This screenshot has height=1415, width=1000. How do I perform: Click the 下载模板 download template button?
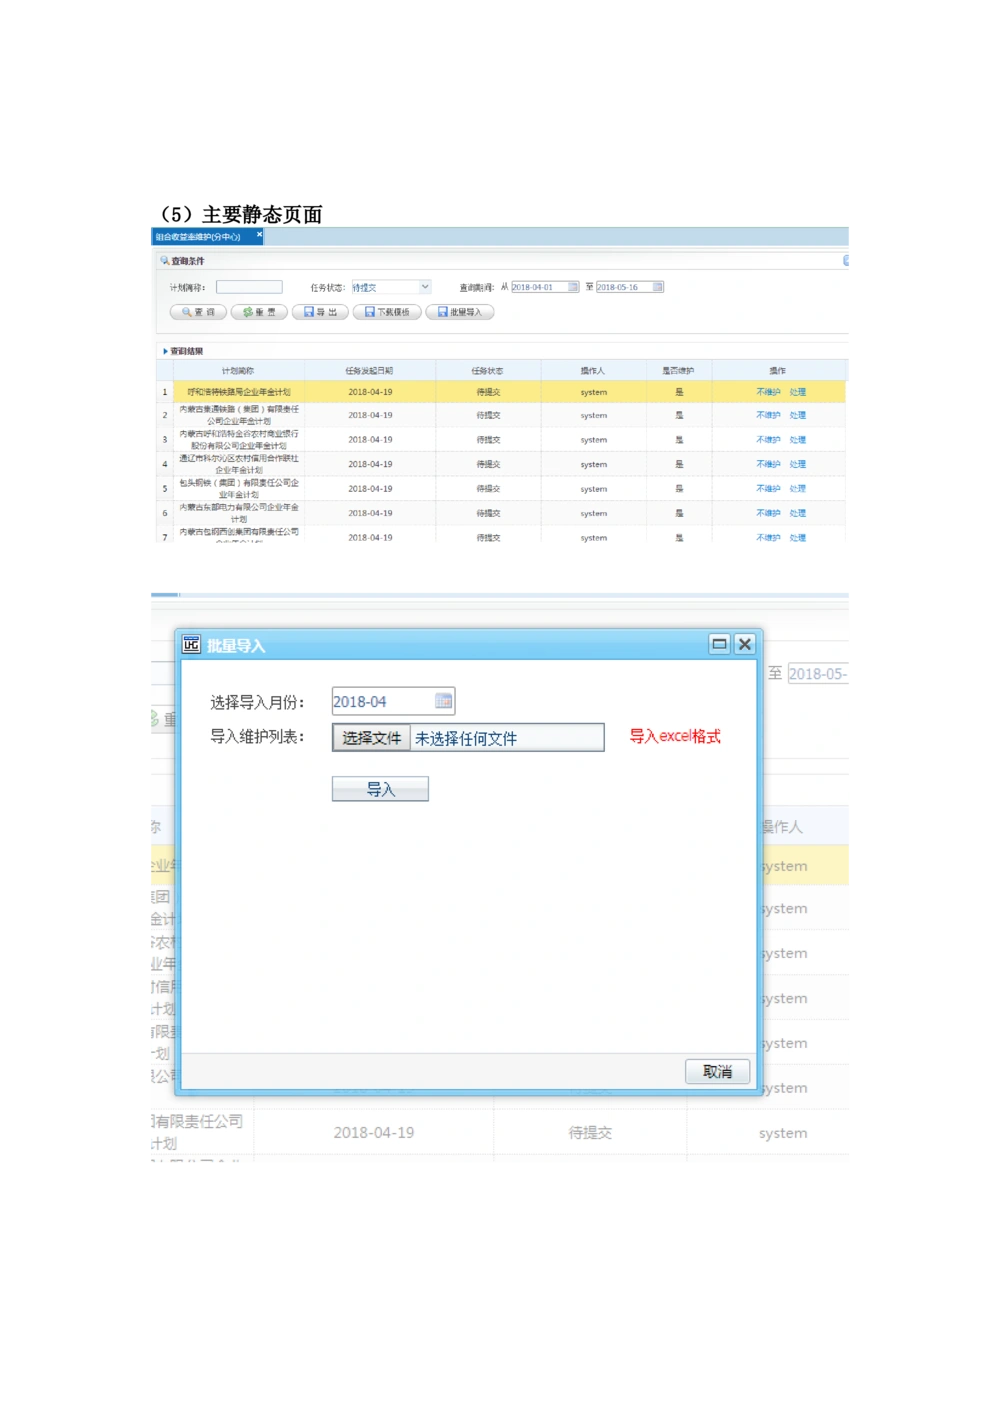[x=387, y=312]
